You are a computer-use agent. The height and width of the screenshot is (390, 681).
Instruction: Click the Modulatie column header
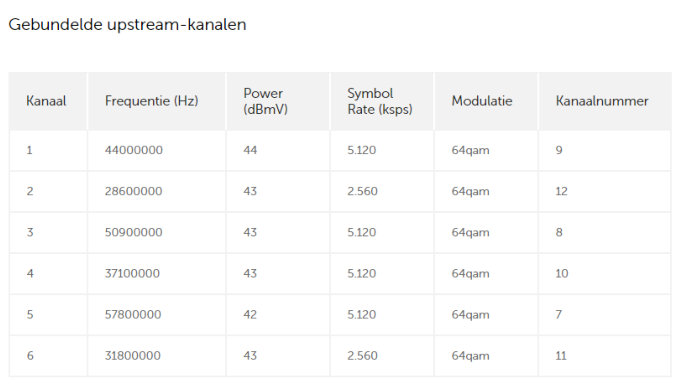tap(482, 101)
